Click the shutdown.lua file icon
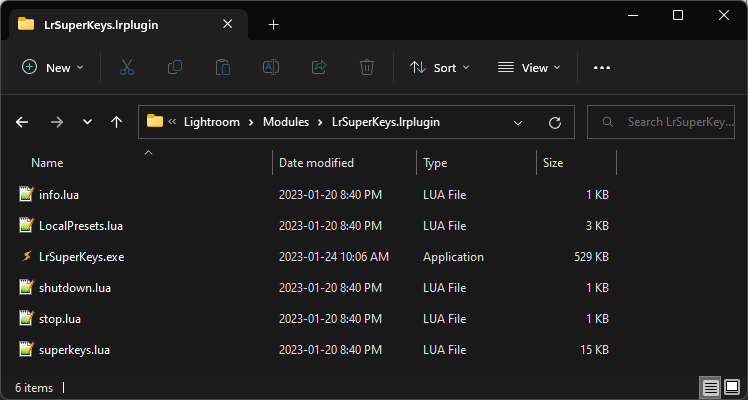 click(27, 287)
